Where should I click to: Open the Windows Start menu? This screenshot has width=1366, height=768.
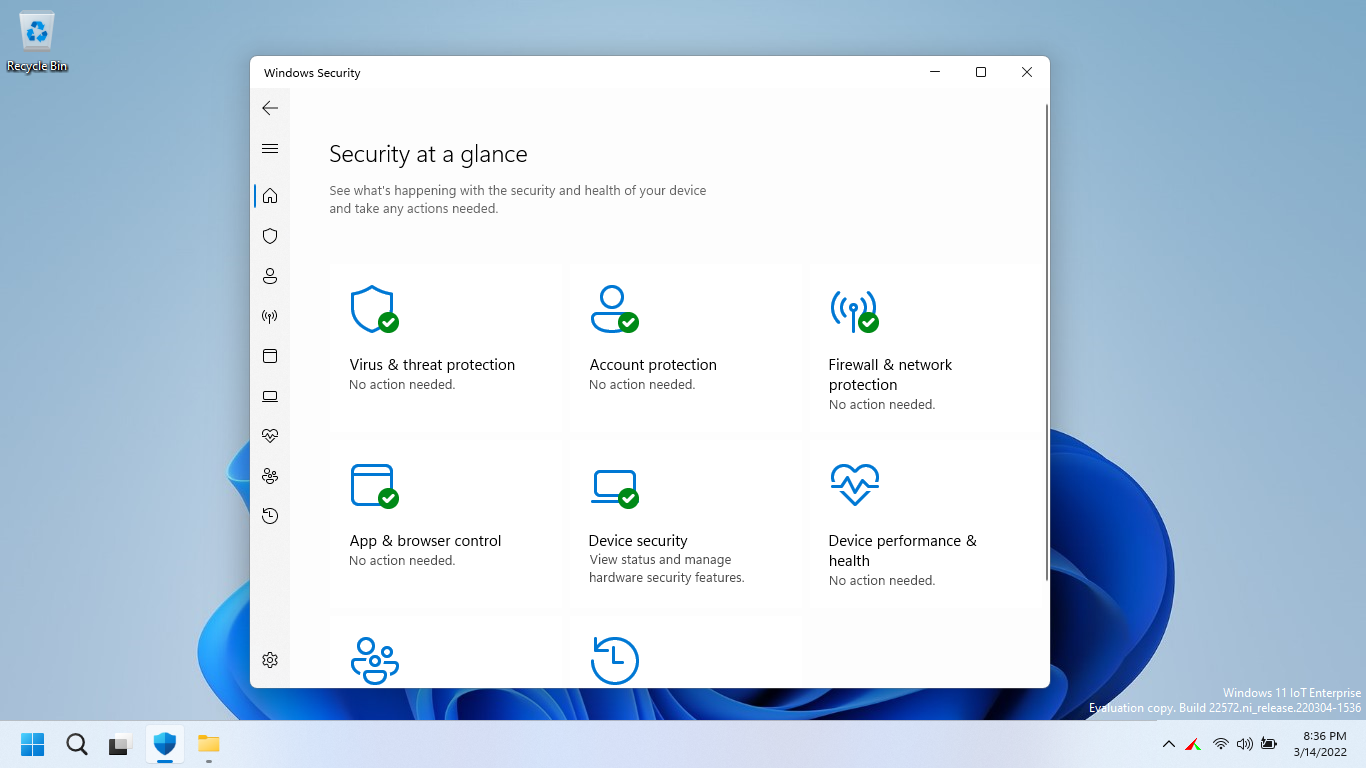click(x=33, y=744)
